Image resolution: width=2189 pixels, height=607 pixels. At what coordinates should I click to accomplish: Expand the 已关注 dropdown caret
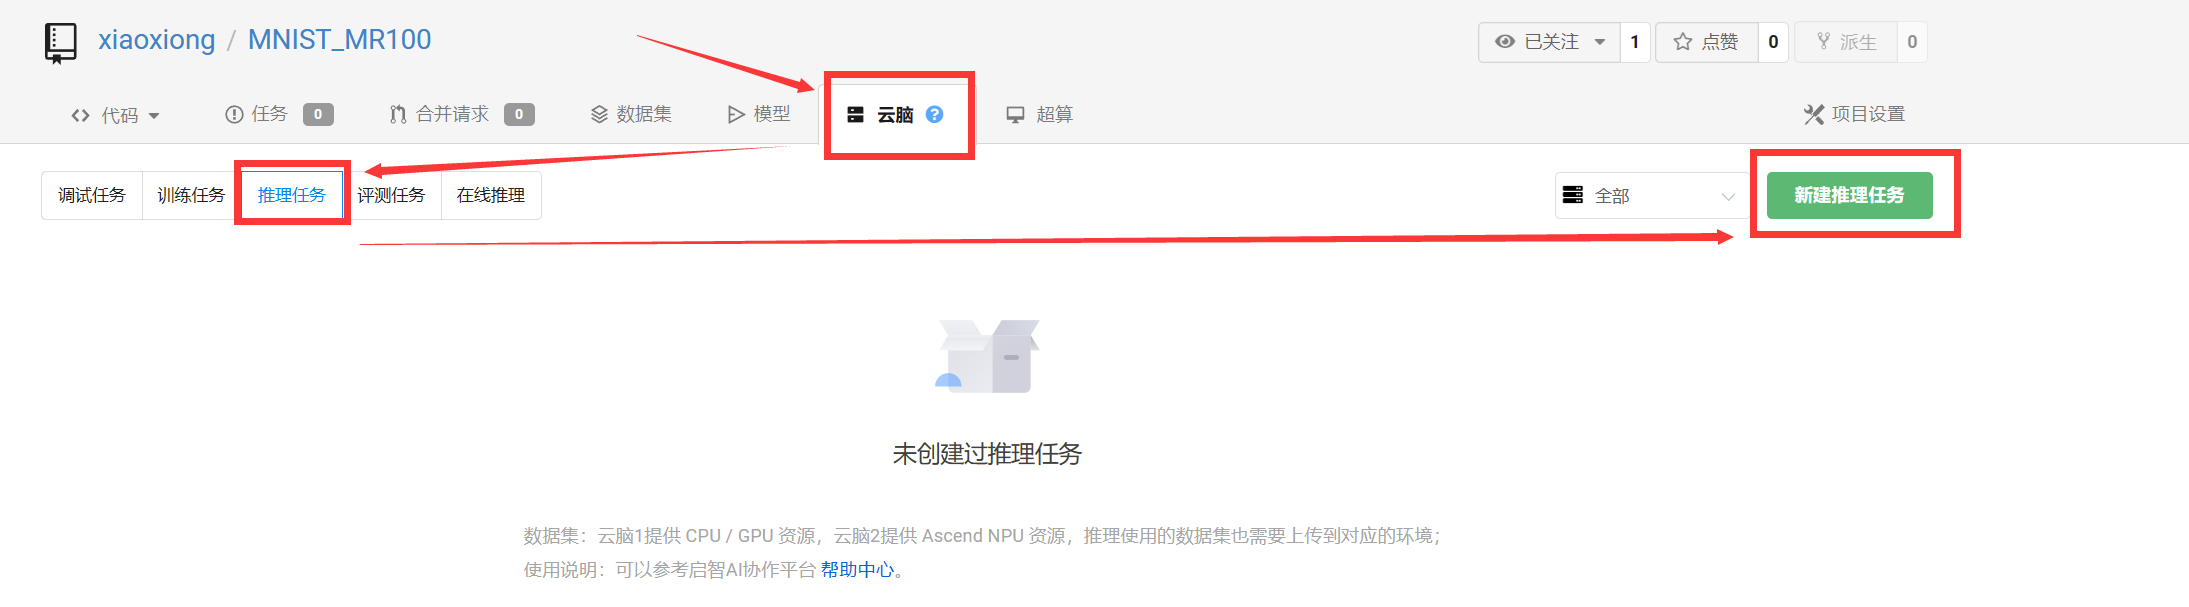point(1600,42)
